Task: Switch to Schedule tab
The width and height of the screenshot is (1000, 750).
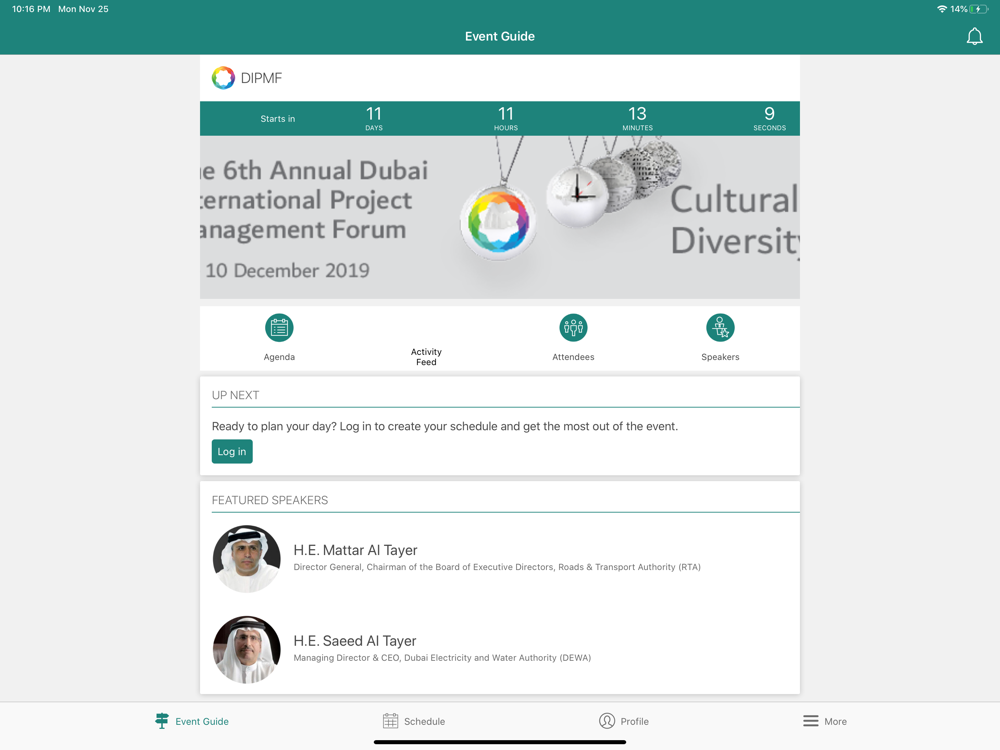Action: pyautogui.click(x=414, y=721)
